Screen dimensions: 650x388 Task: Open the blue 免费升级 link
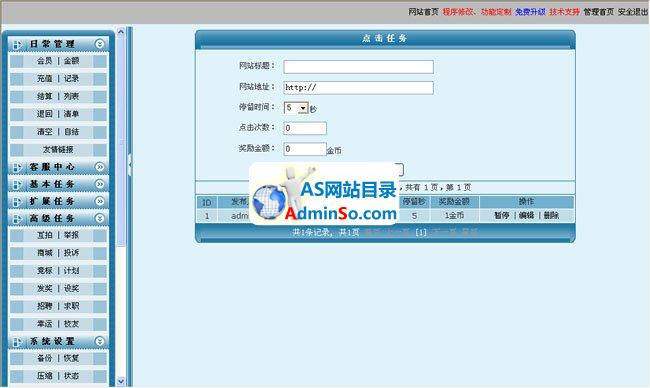click(x=530, y=12)
